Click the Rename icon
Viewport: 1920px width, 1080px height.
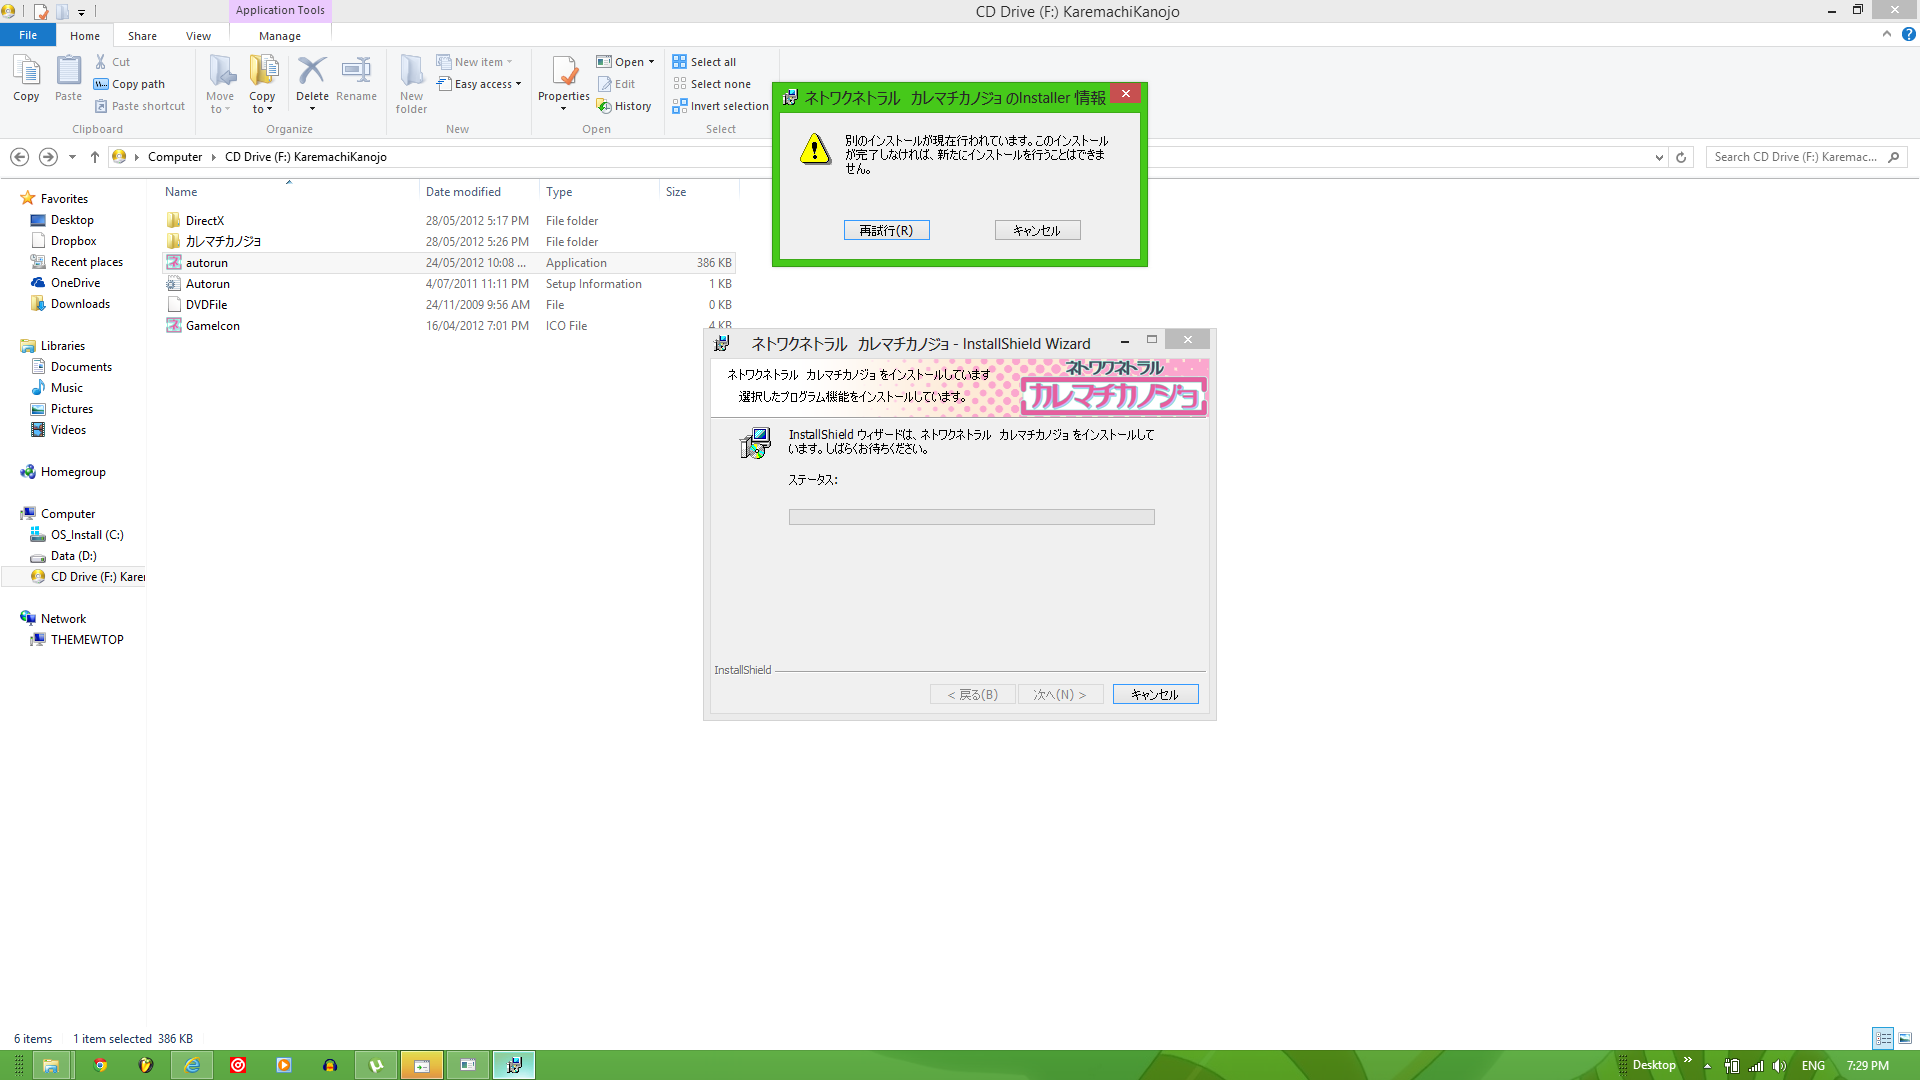356,71
